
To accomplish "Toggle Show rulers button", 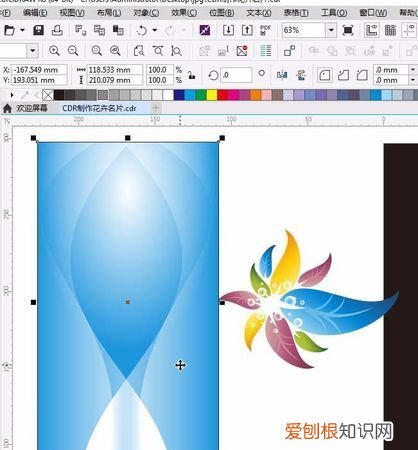I will [371, 30].
